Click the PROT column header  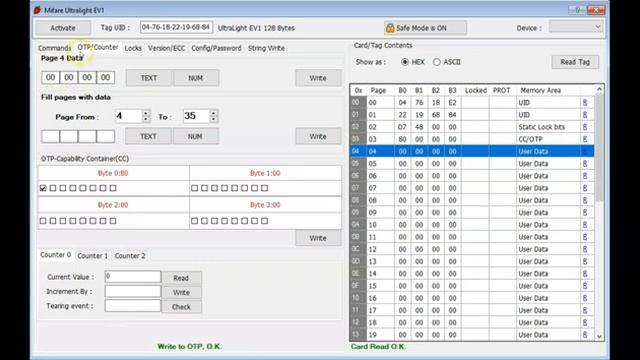pos(502,90)
